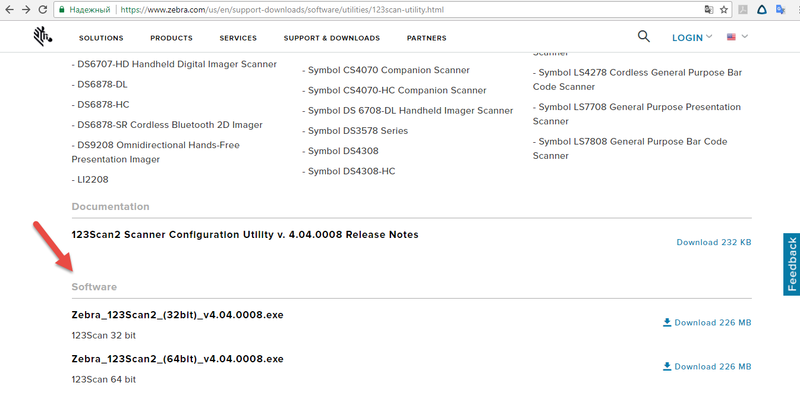Expand the LOGIN dropdown
The height and width of the screenshot is (395, 800).
click(x=692, y=38)
